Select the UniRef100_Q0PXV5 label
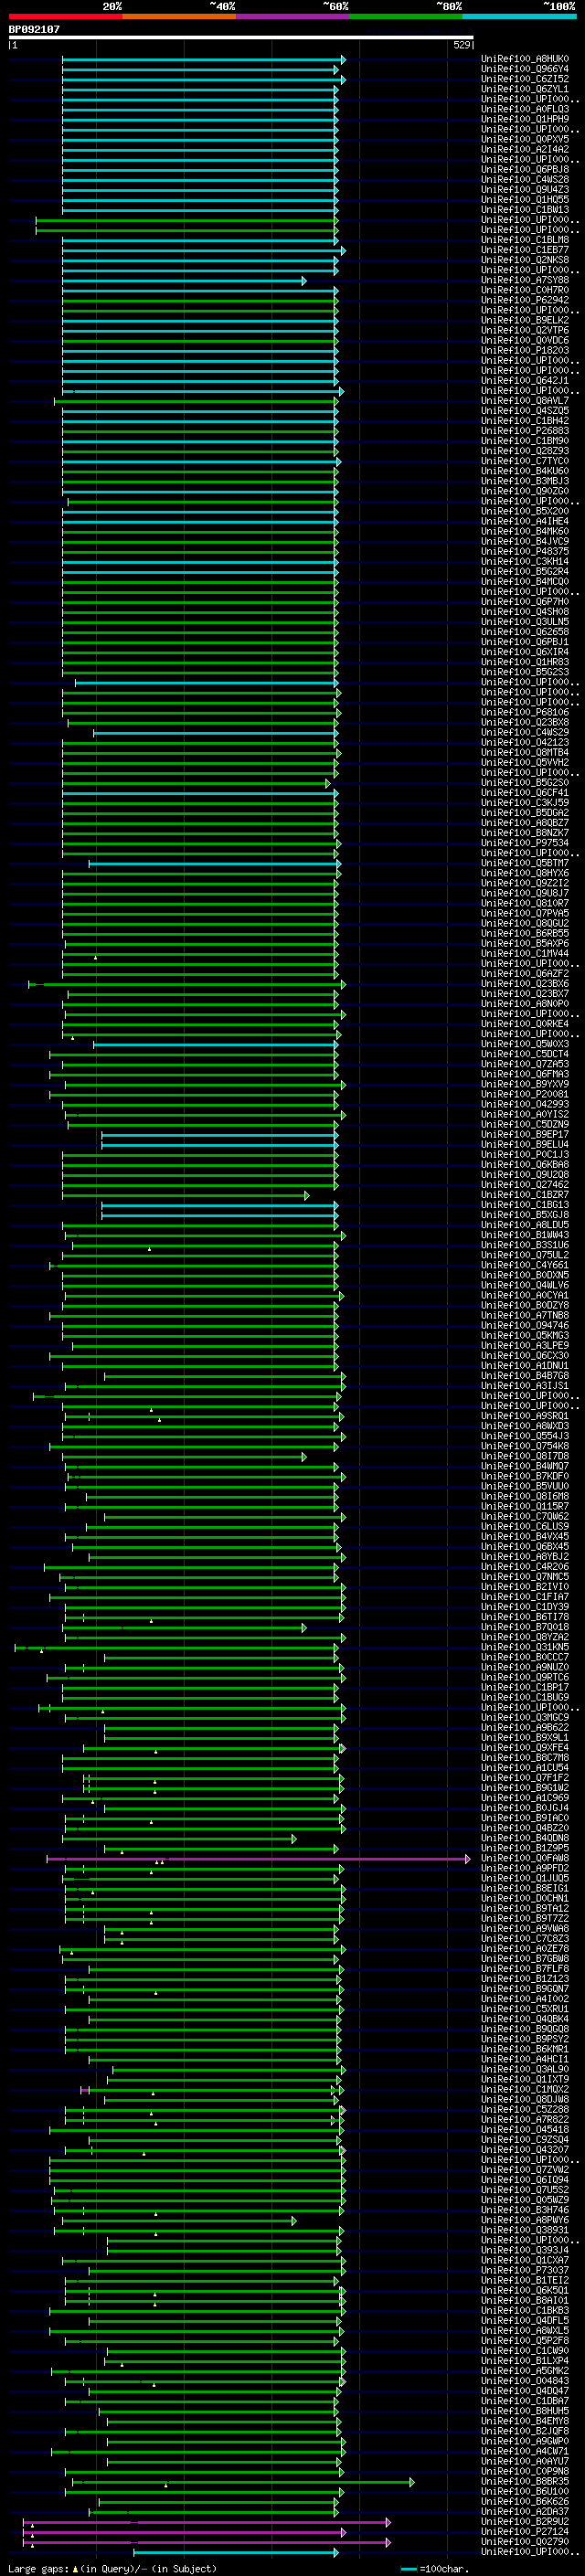Screen dimensions: 585x2576 (525, 139)
